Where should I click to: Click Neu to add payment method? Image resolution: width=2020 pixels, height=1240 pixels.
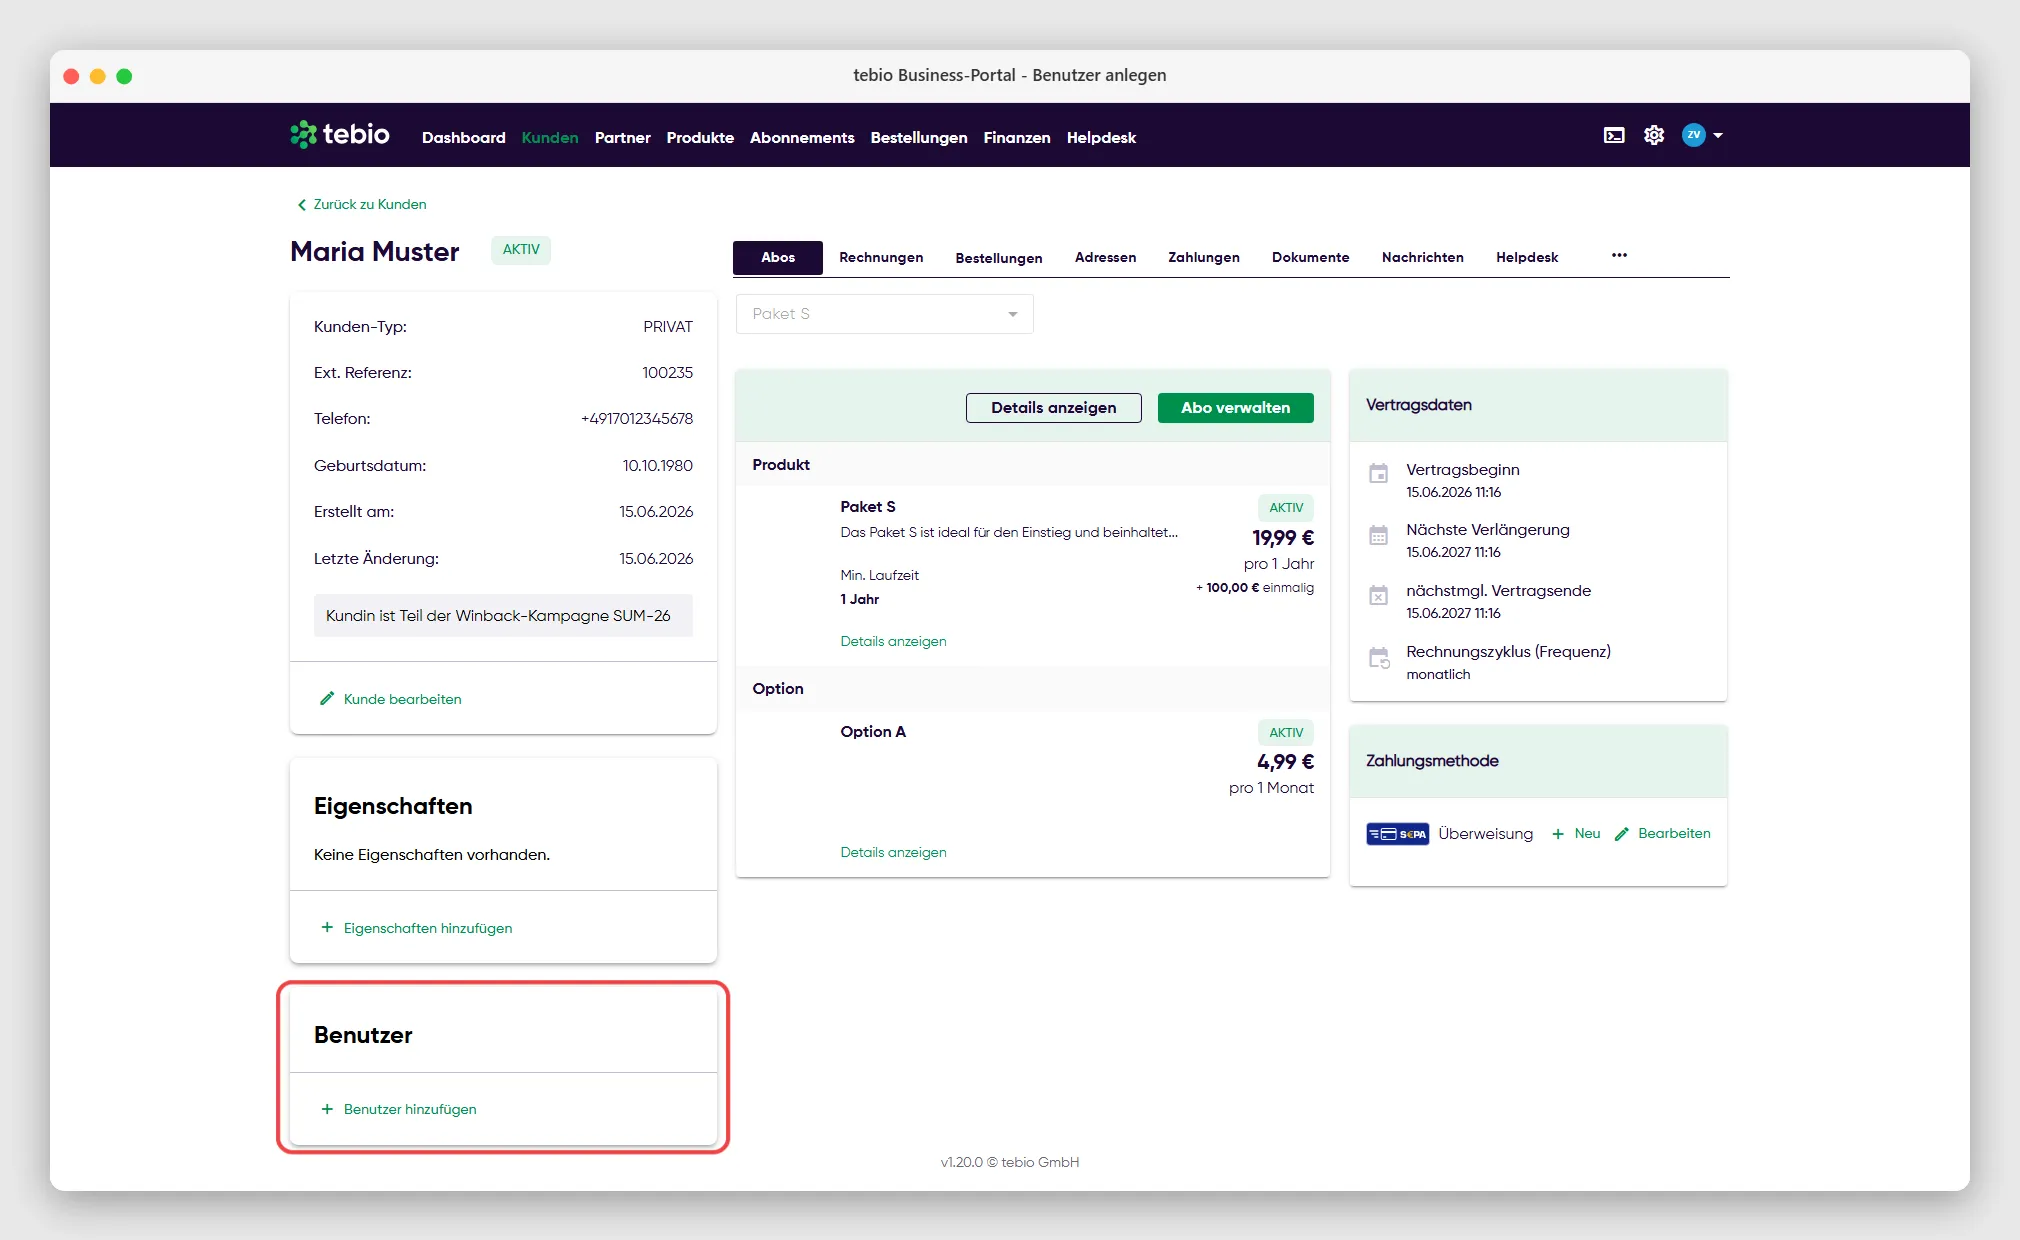pos(1587,833)
